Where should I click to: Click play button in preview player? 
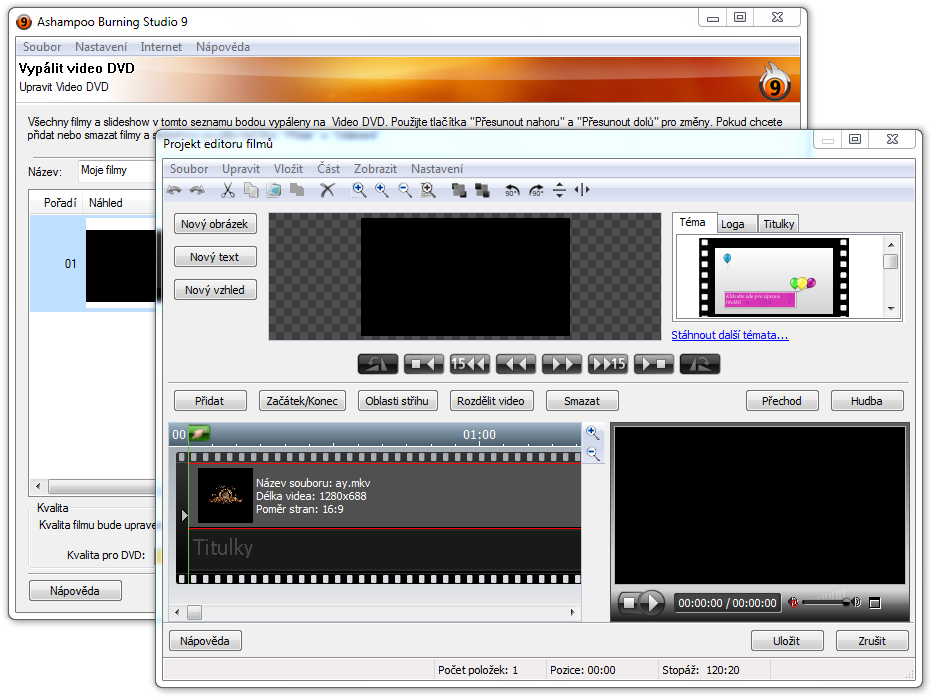click(x=653, y=603)
